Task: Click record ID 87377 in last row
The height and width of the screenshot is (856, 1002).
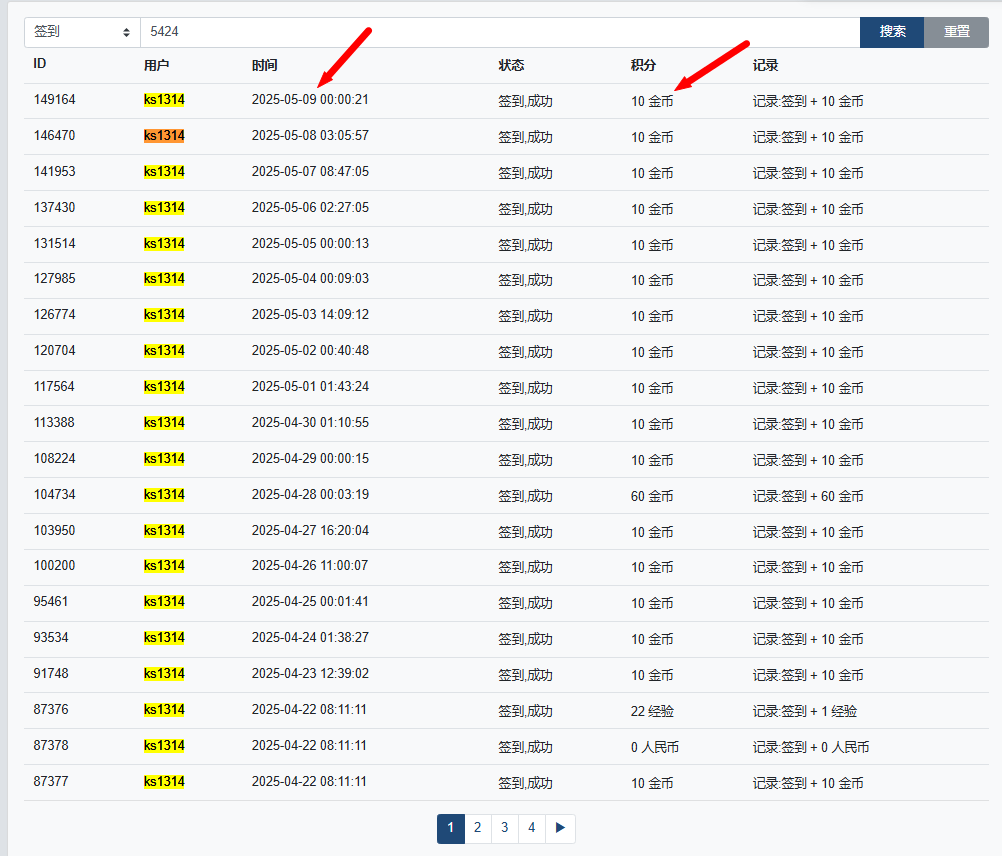Action: [53, 782]
